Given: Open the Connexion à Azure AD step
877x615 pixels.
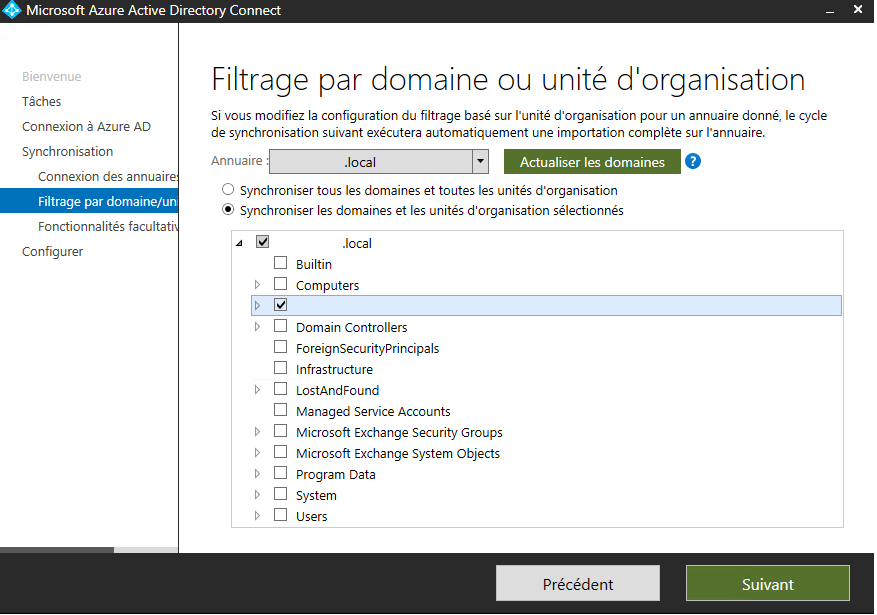Looking at the screenshot, I should (86, 126).
